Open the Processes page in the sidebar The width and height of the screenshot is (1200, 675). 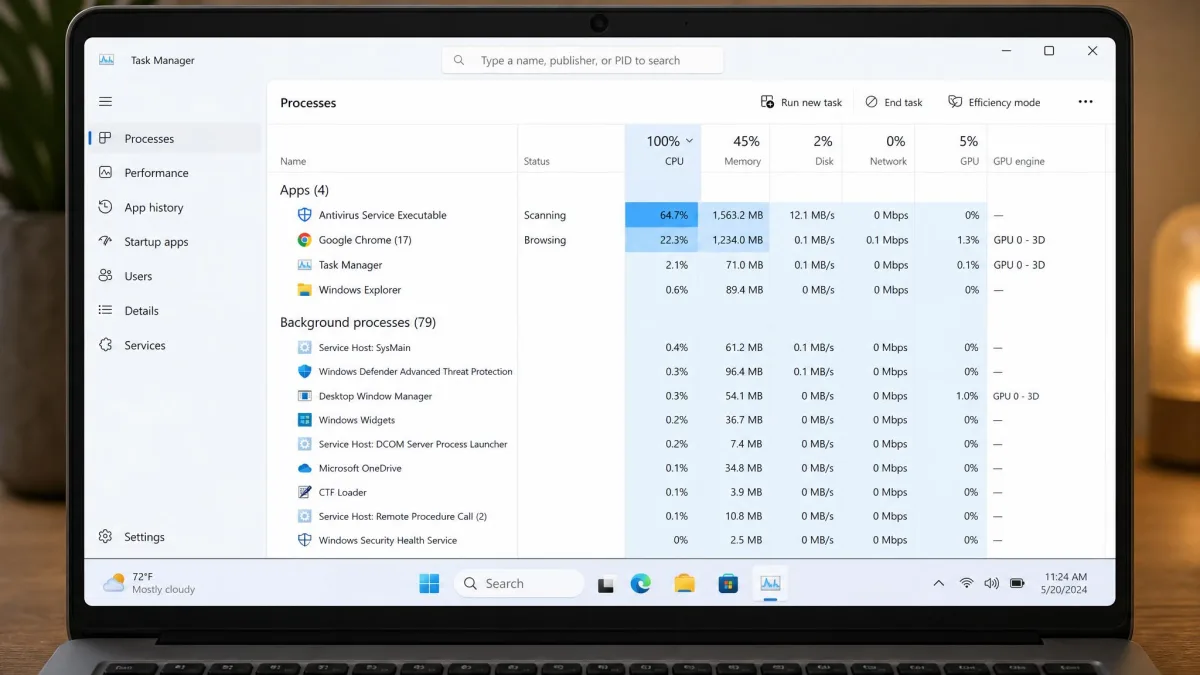coord(174,139)
